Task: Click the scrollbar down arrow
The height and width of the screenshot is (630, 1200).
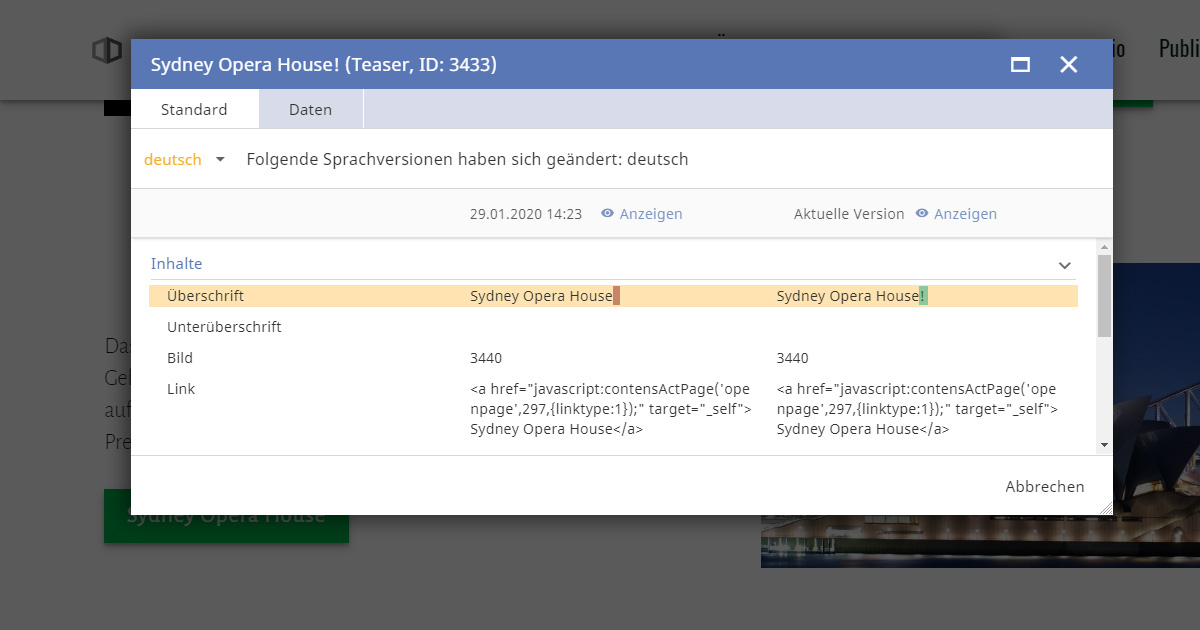Action: click(1104, 445)
